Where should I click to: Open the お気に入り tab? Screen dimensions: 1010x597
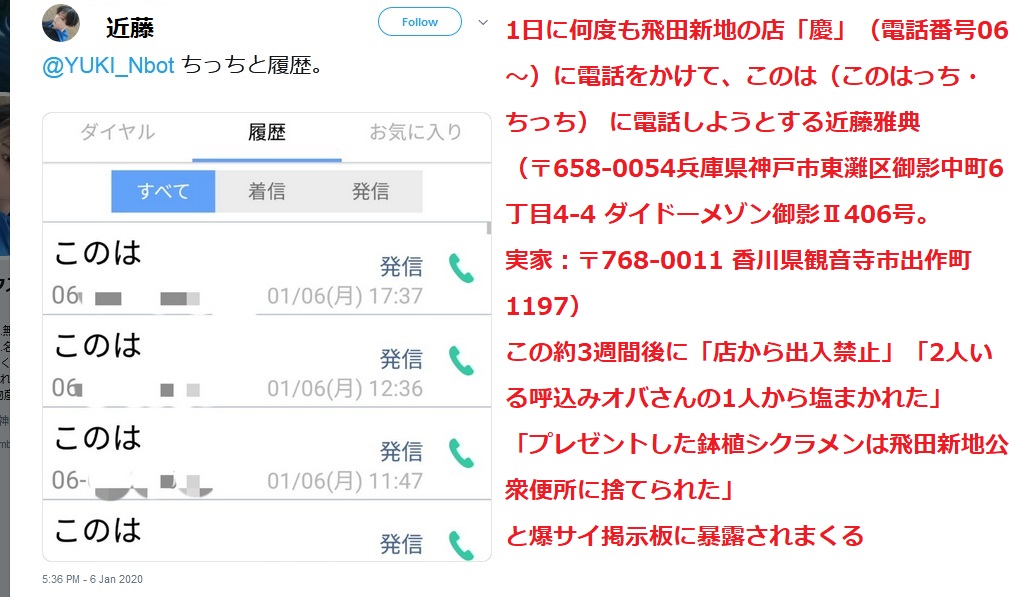tap(413, 131)
